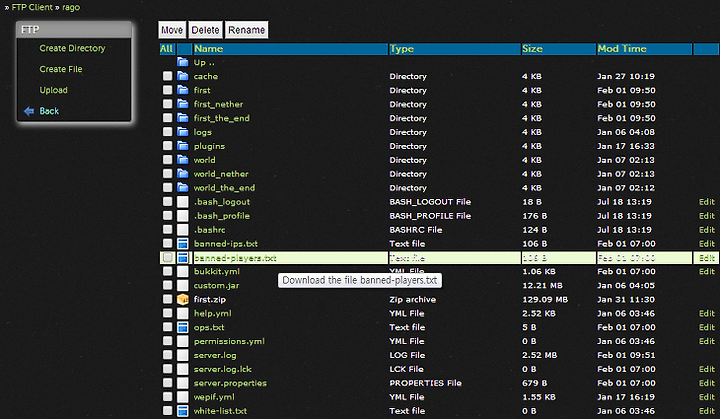Tick the checkbox for plugins directory
The image size is (720, 419).
[x=168, y=146]
